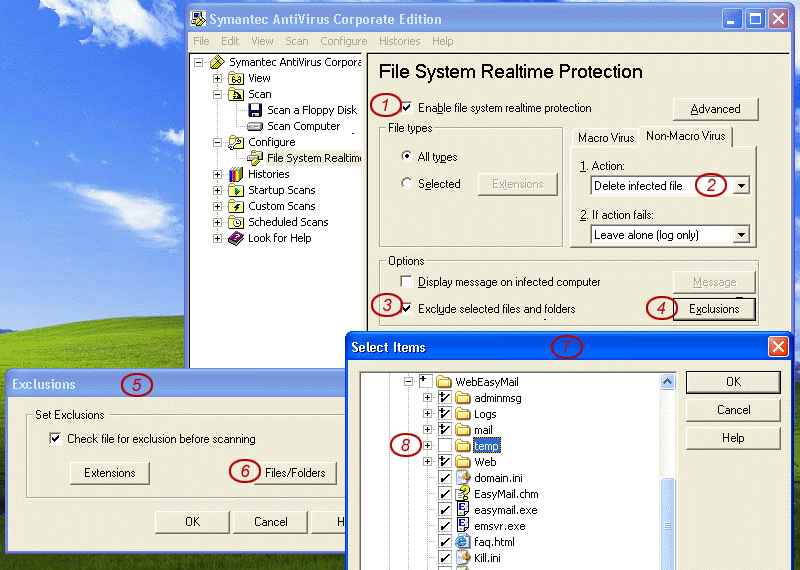Click the Startup Scans folder icon
Viewport: 800px width, 570px height.
point(236,190)
